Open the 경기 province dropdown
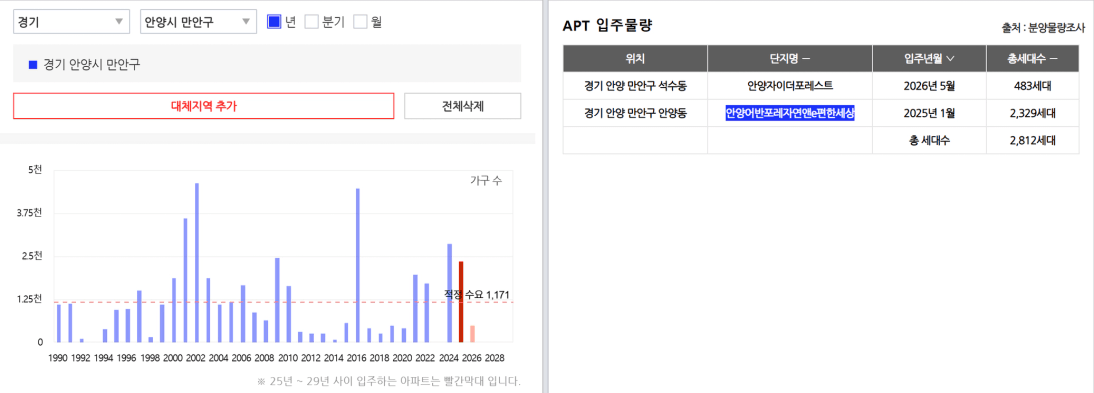The image size is (1094, 393). (x=71, y=22)
